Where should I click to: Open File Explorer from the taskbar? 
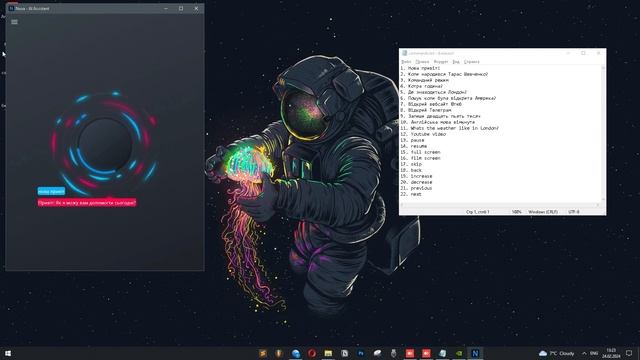[x=328, y=353]
